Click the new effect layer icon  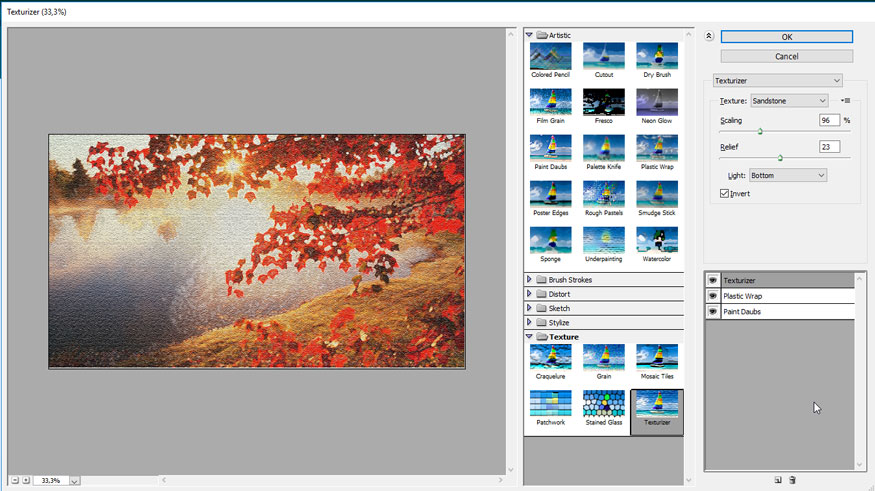click(778, 480)
